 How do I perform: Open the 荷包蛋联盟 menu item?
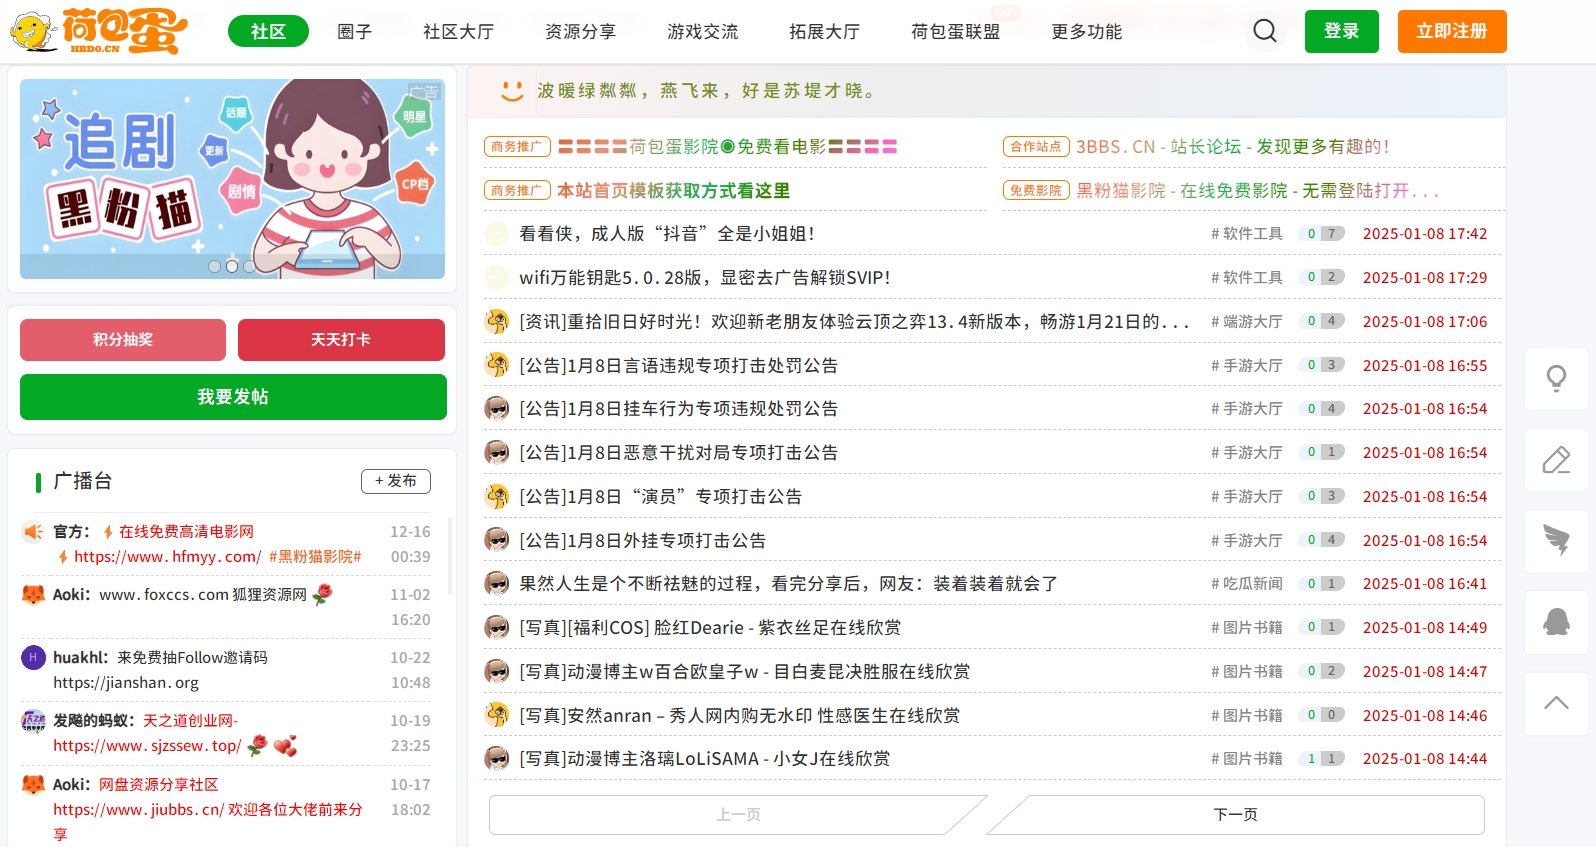[x=956, y=32]
